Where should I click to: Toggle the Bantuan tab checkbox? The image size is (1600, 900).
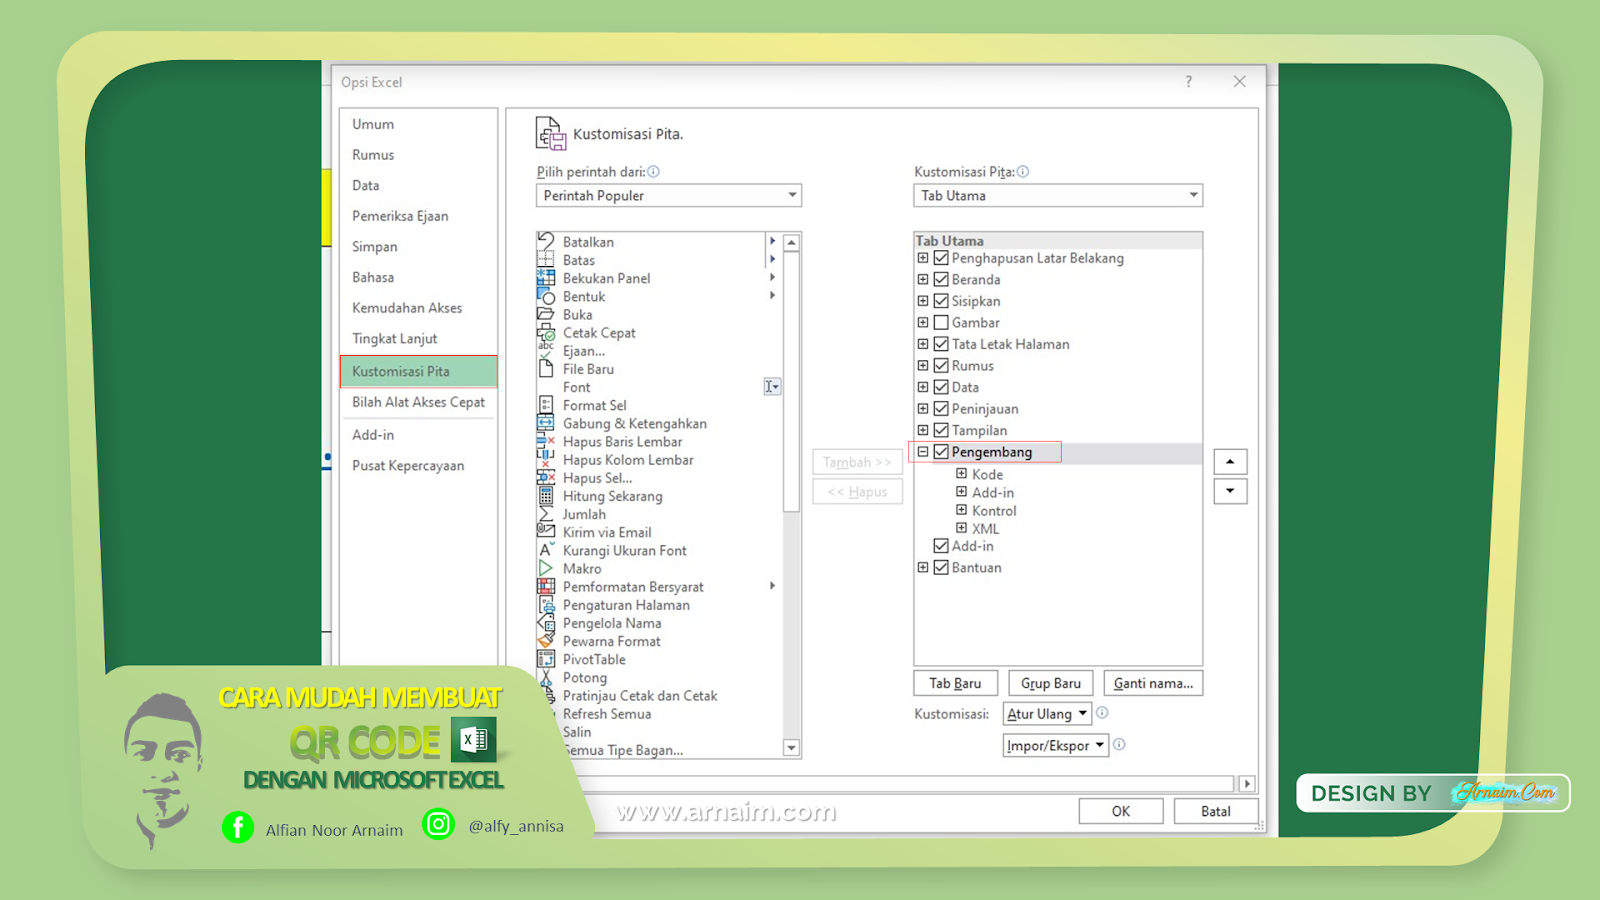point(941,568)
